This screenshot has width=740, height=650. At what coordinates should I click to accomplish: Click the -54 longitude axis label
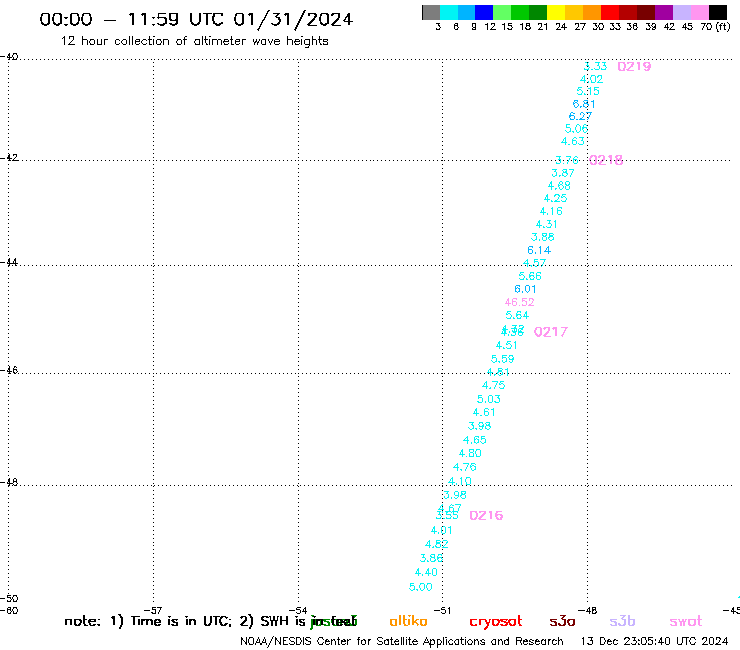[x=298, y=610]
